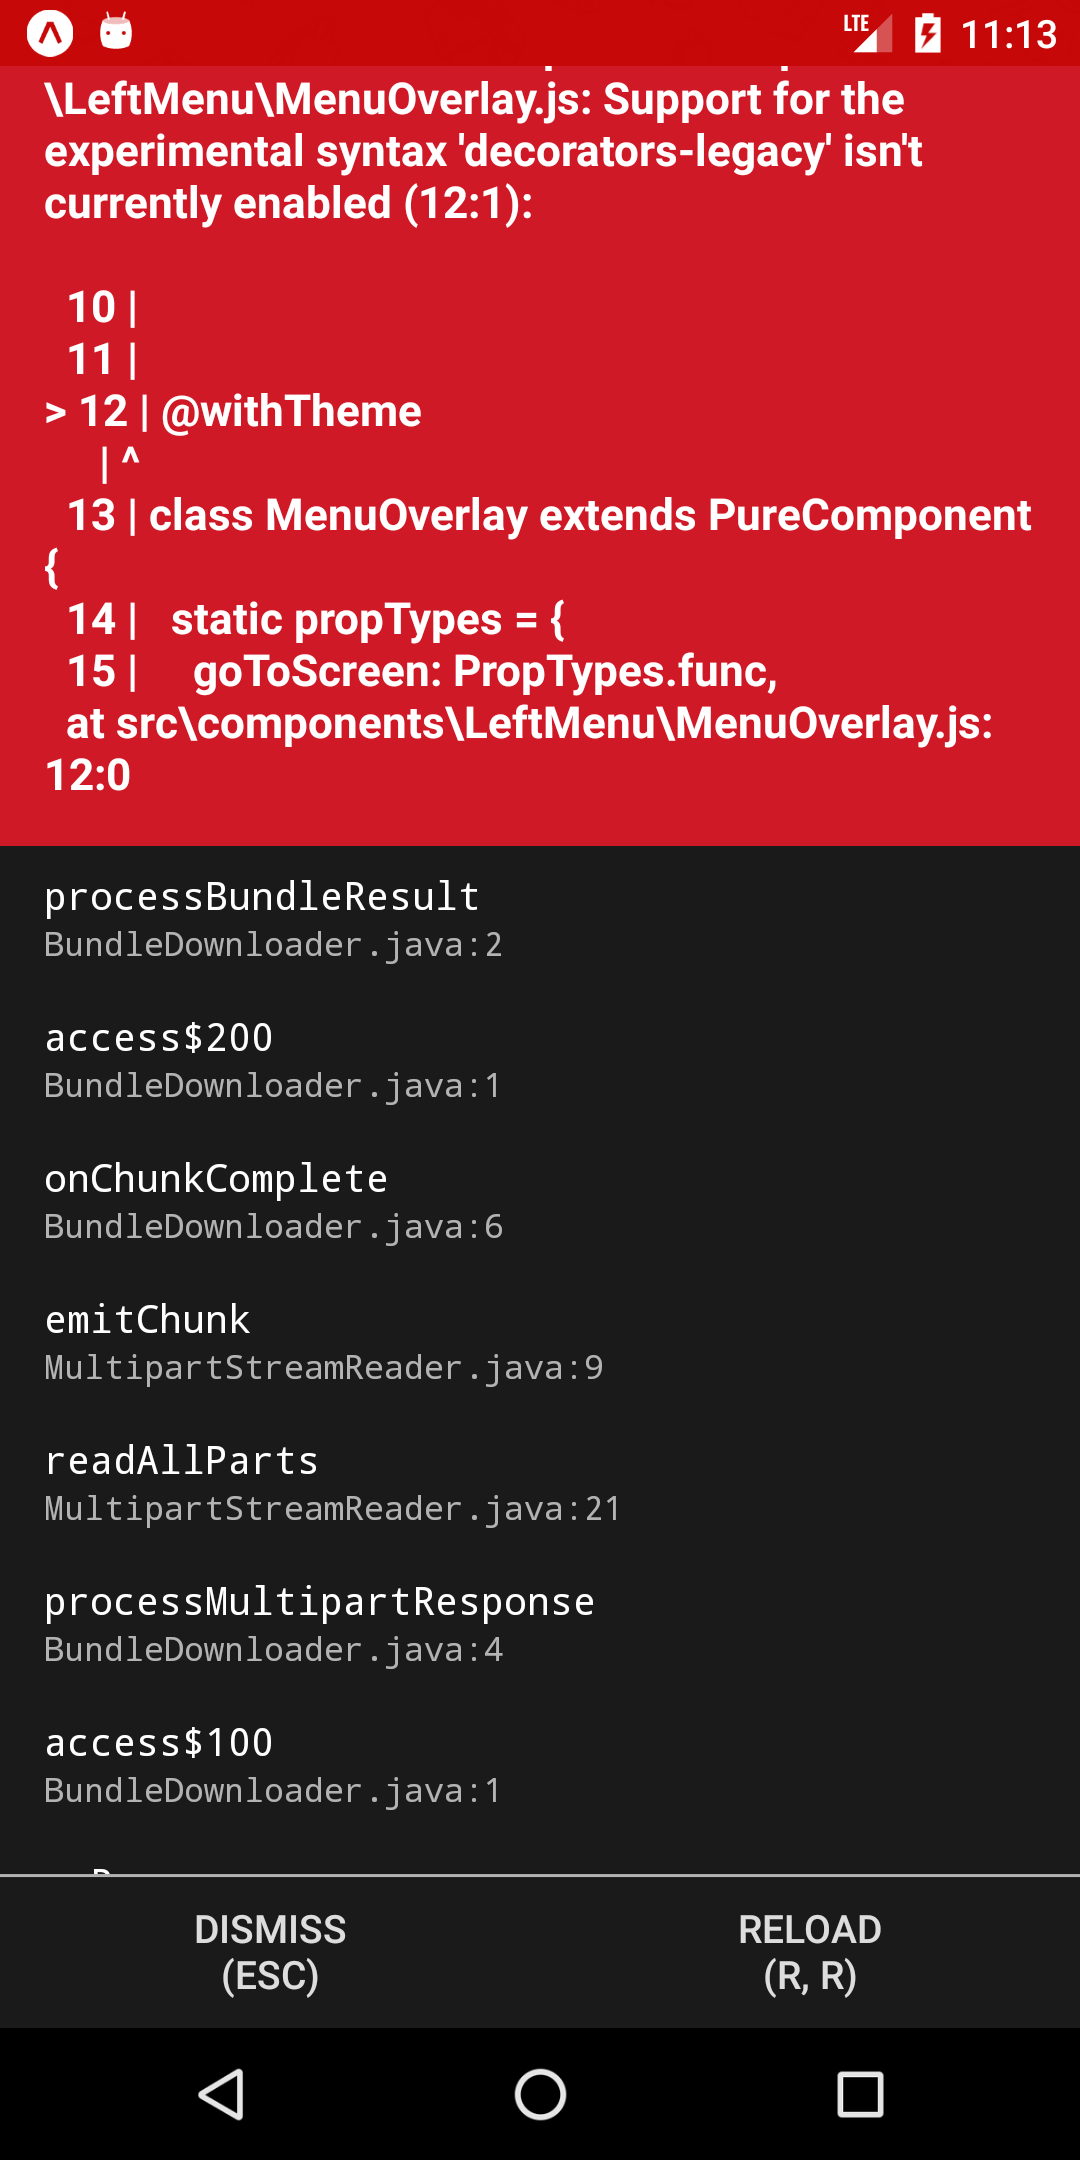Select the access$200 stack frame
1080x2160 pixels.
coord(540,1061)
